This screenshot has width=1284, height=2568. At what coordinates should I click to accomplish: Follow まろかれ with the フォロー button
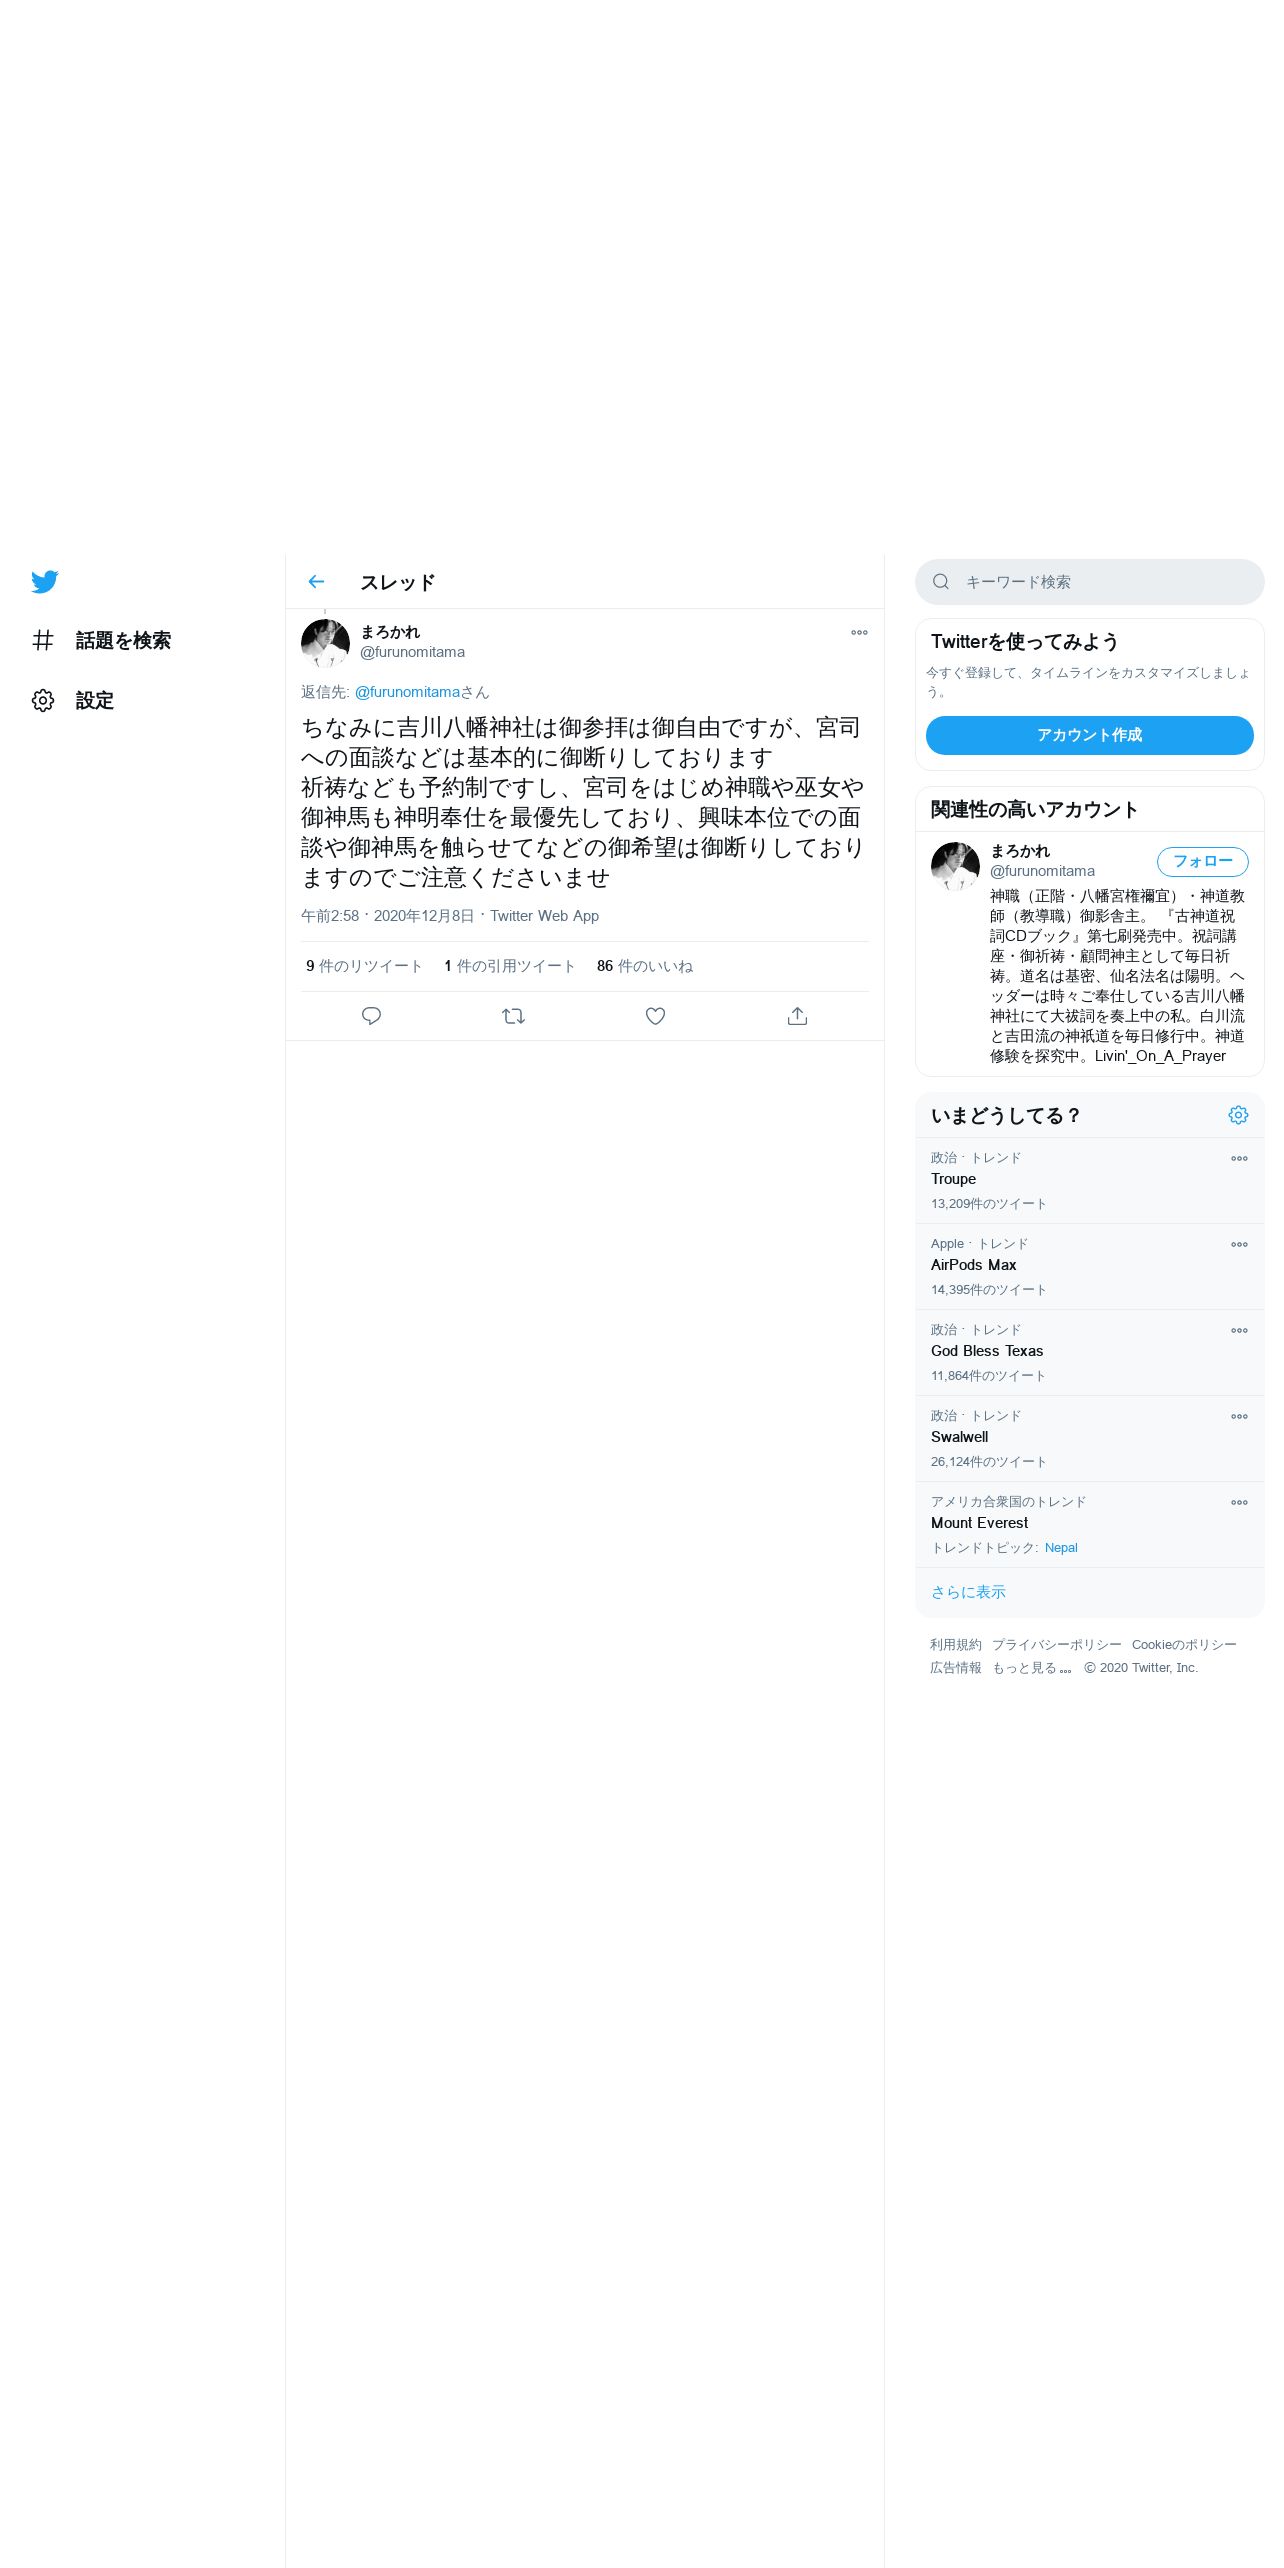[1202, 861]
